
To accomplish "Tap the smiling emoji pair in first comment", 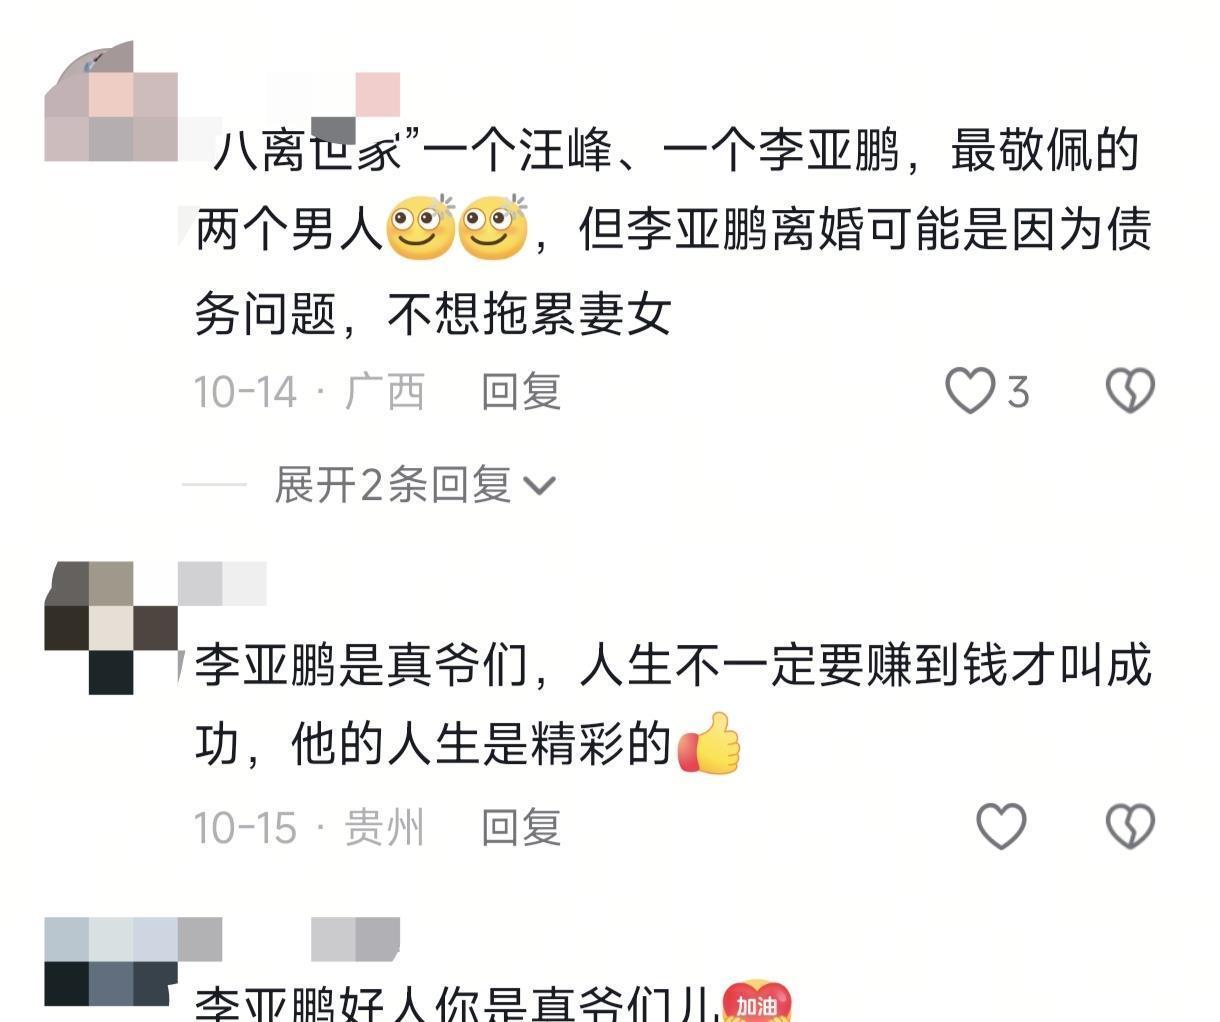I will (x=456, y=228).
